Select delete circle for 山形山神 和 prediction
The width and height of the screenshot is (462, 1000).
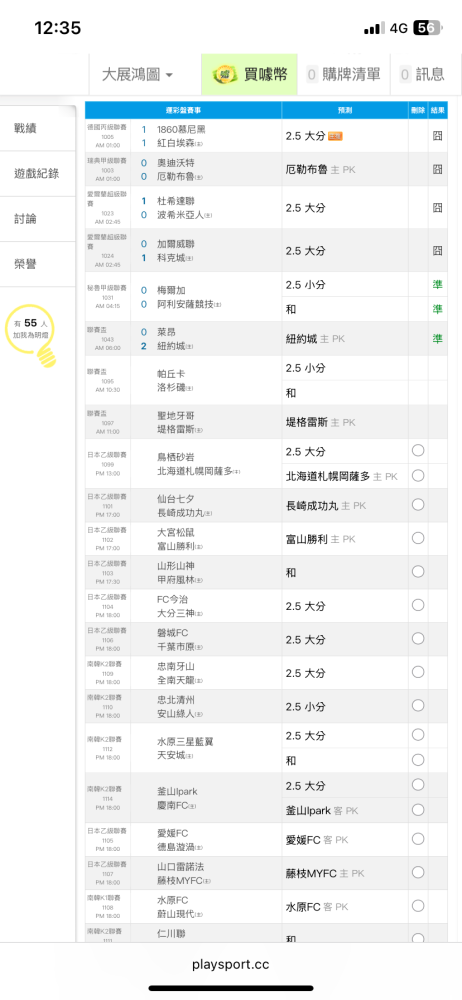click(x=418, y=572)
